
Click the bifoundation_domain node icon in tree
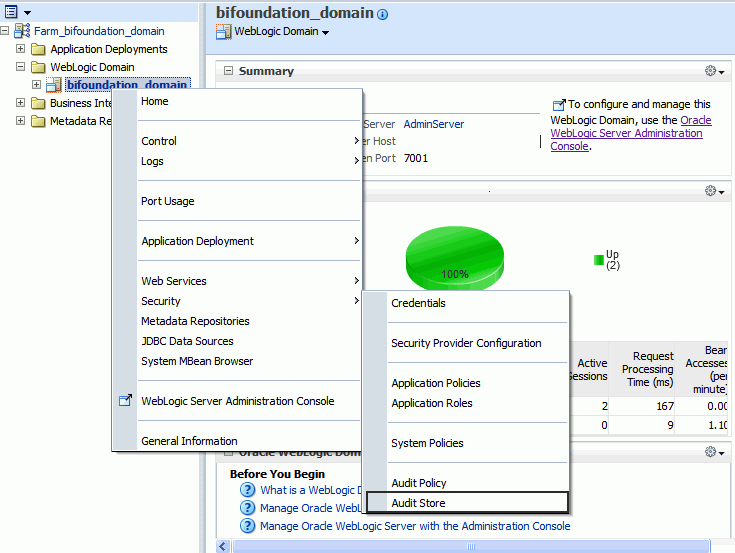coord(54,85)
